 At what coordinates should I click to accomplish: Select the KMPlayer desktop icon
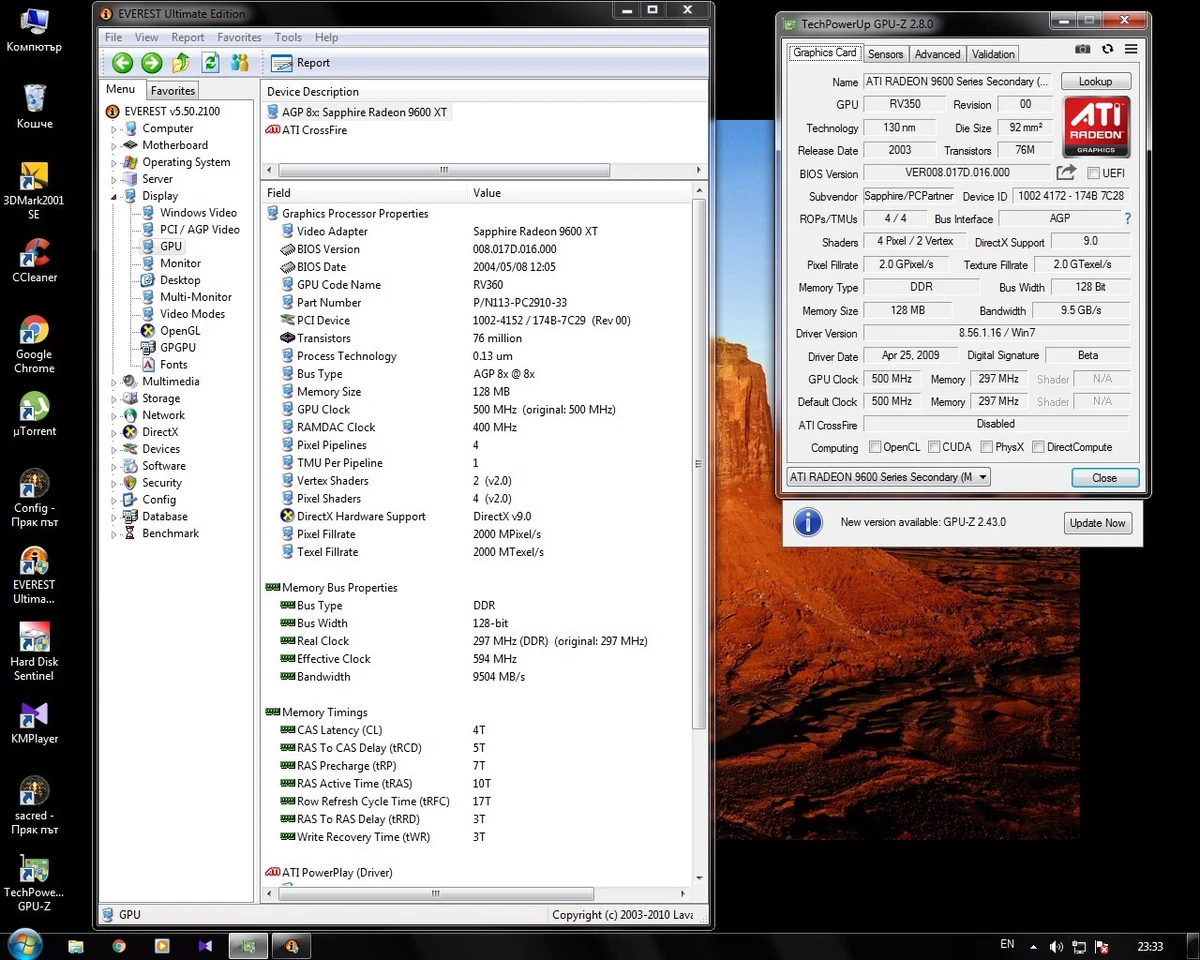pyautogui.click(x=34, y=722)
